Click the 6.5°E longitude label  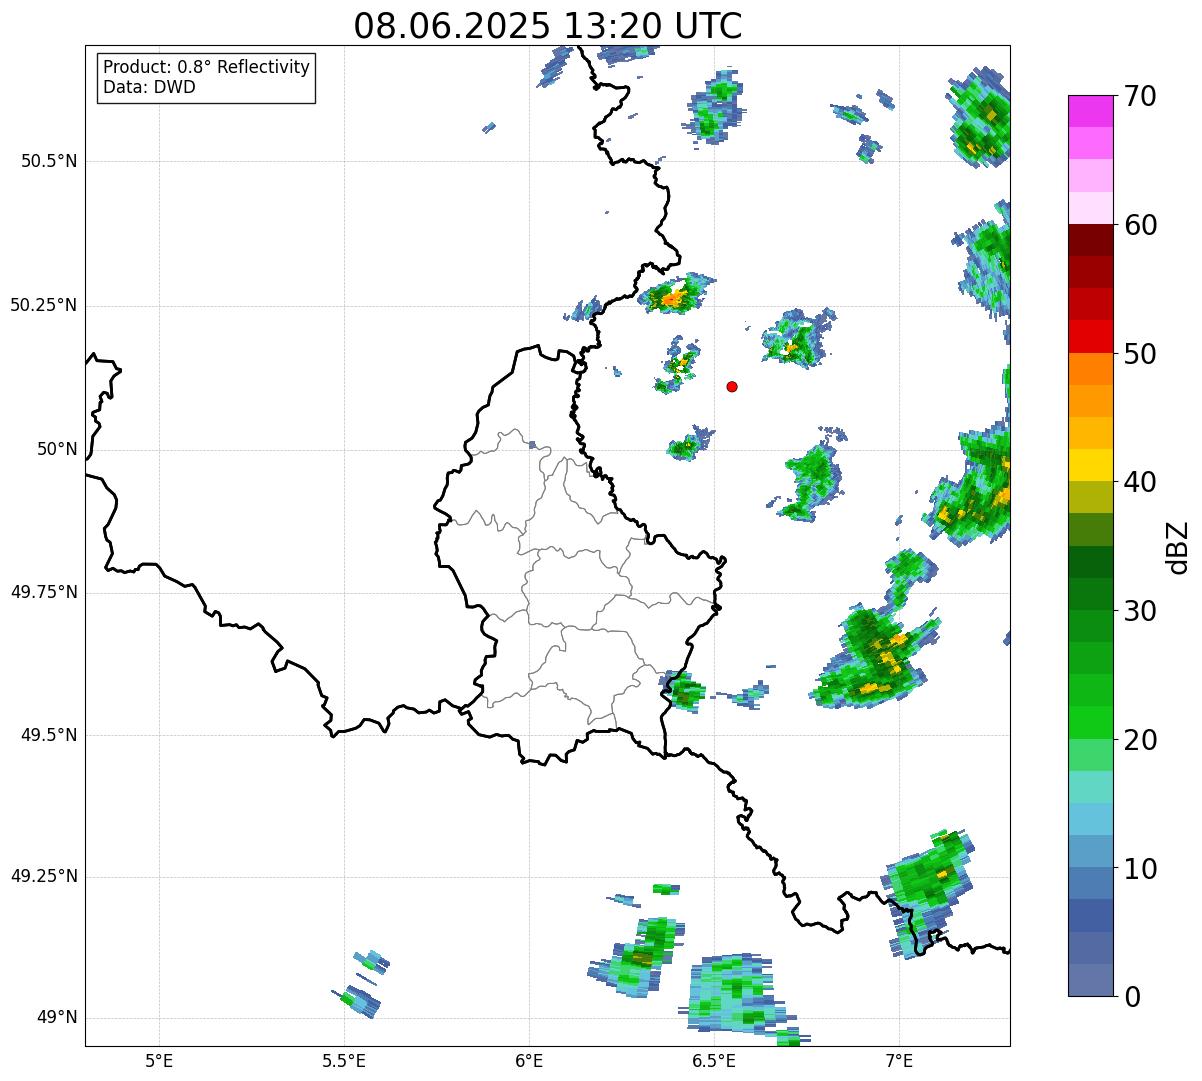click(714, 1060)
